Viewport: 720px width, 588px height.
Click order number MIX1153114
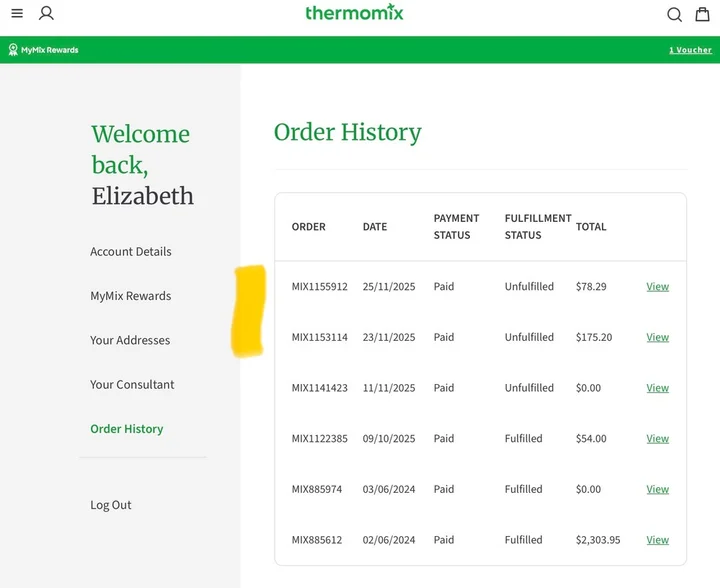pos(320,337)
